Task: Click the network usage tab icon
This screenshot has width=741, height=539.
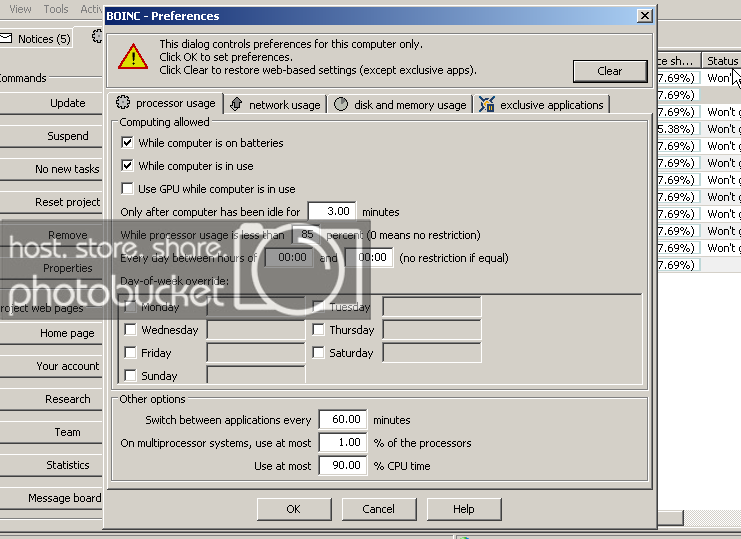Action: pos(236,104)
